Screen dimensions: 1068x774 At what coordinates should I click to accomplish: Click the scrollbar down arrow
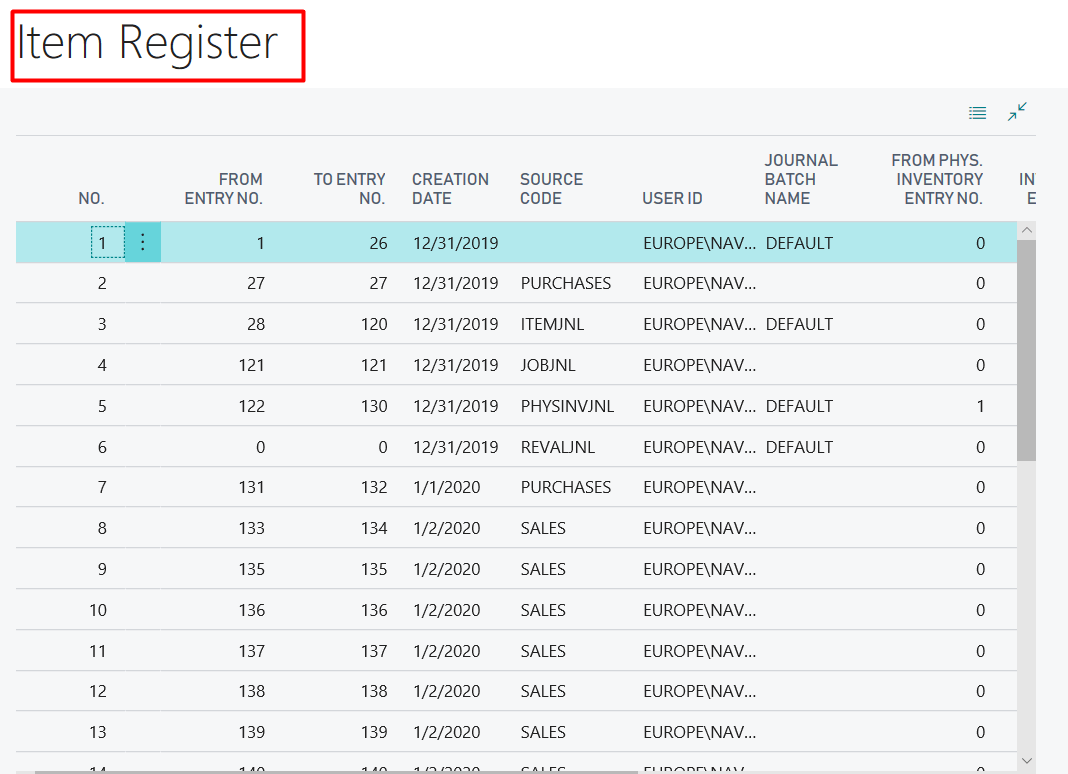(x=1027, y=760)
